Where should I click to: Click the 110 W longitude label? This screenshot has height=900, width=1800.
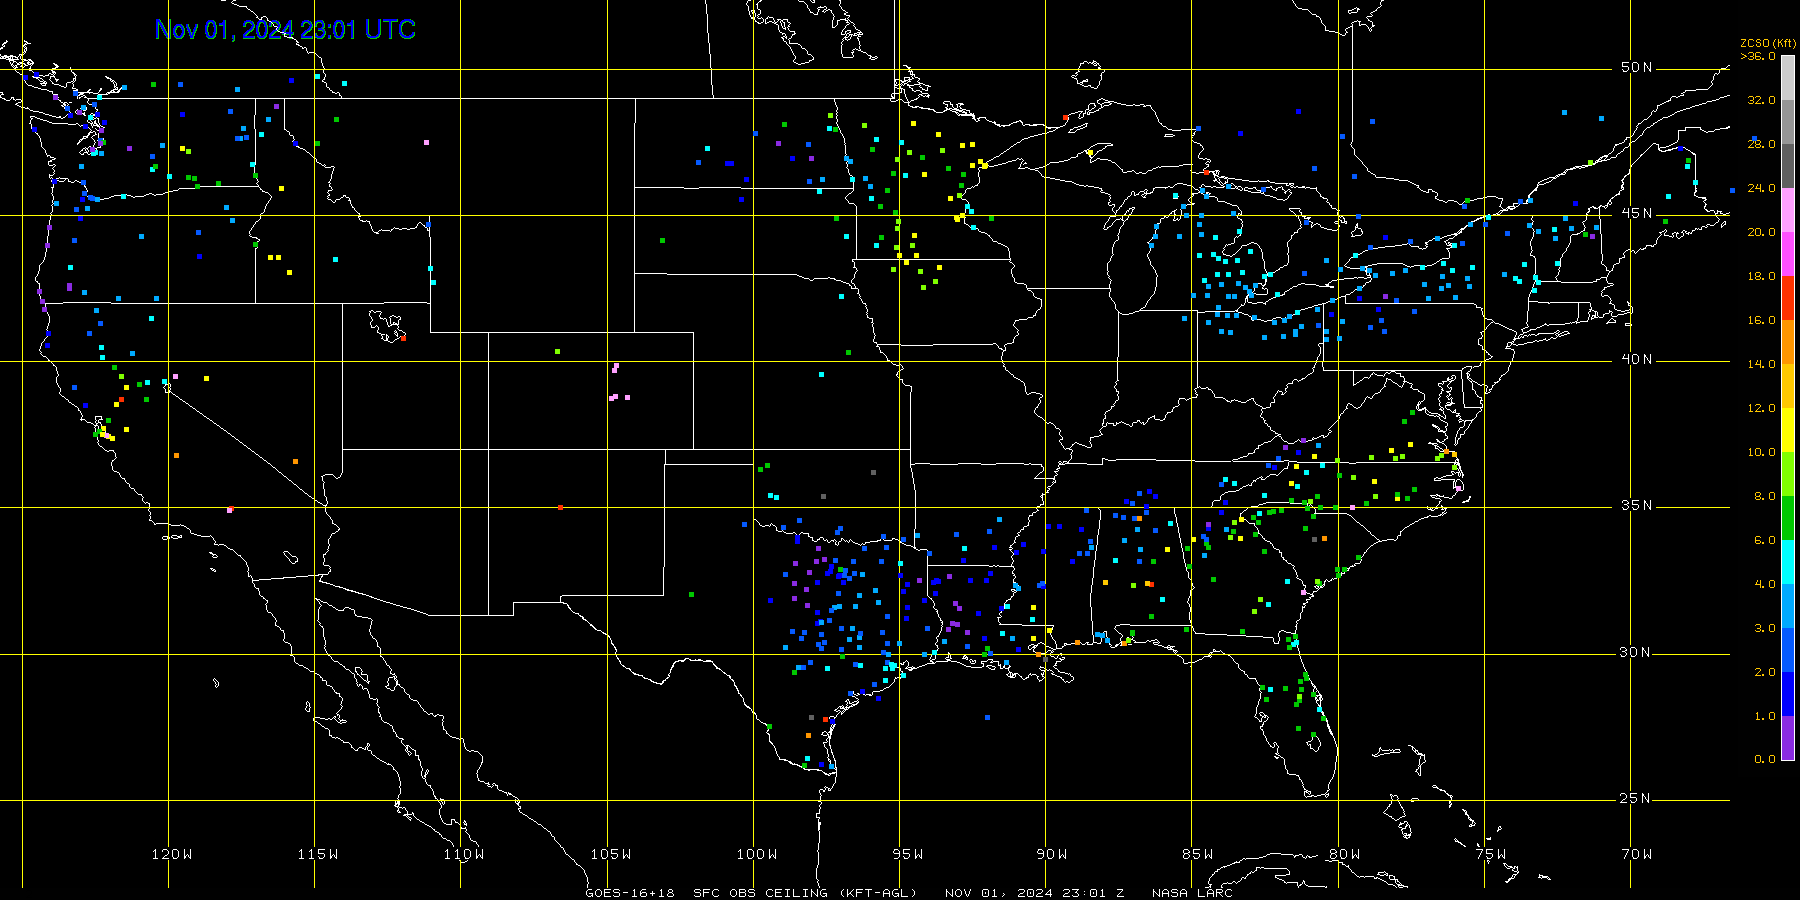(x=464, y=854)
